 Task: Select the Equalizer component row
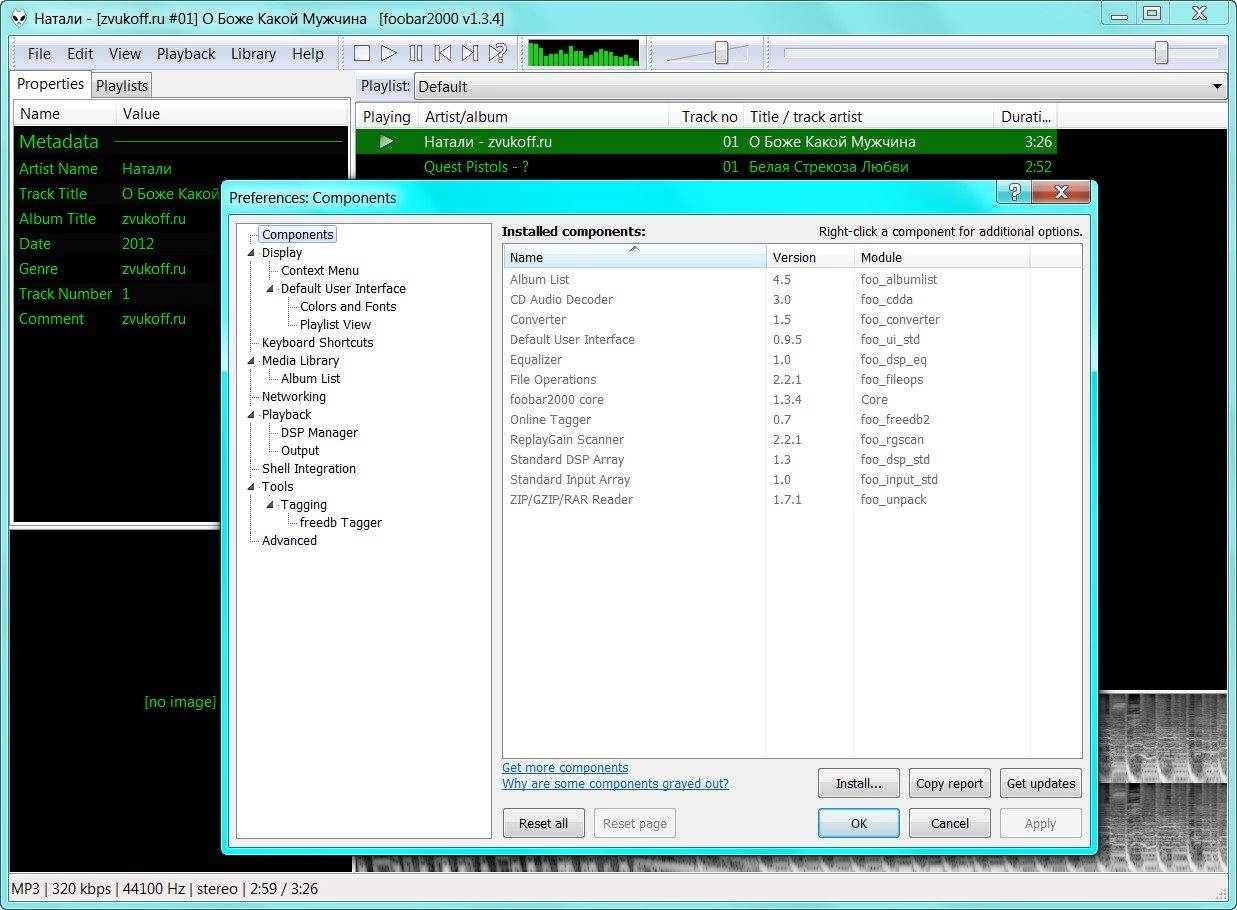(792, 360)
